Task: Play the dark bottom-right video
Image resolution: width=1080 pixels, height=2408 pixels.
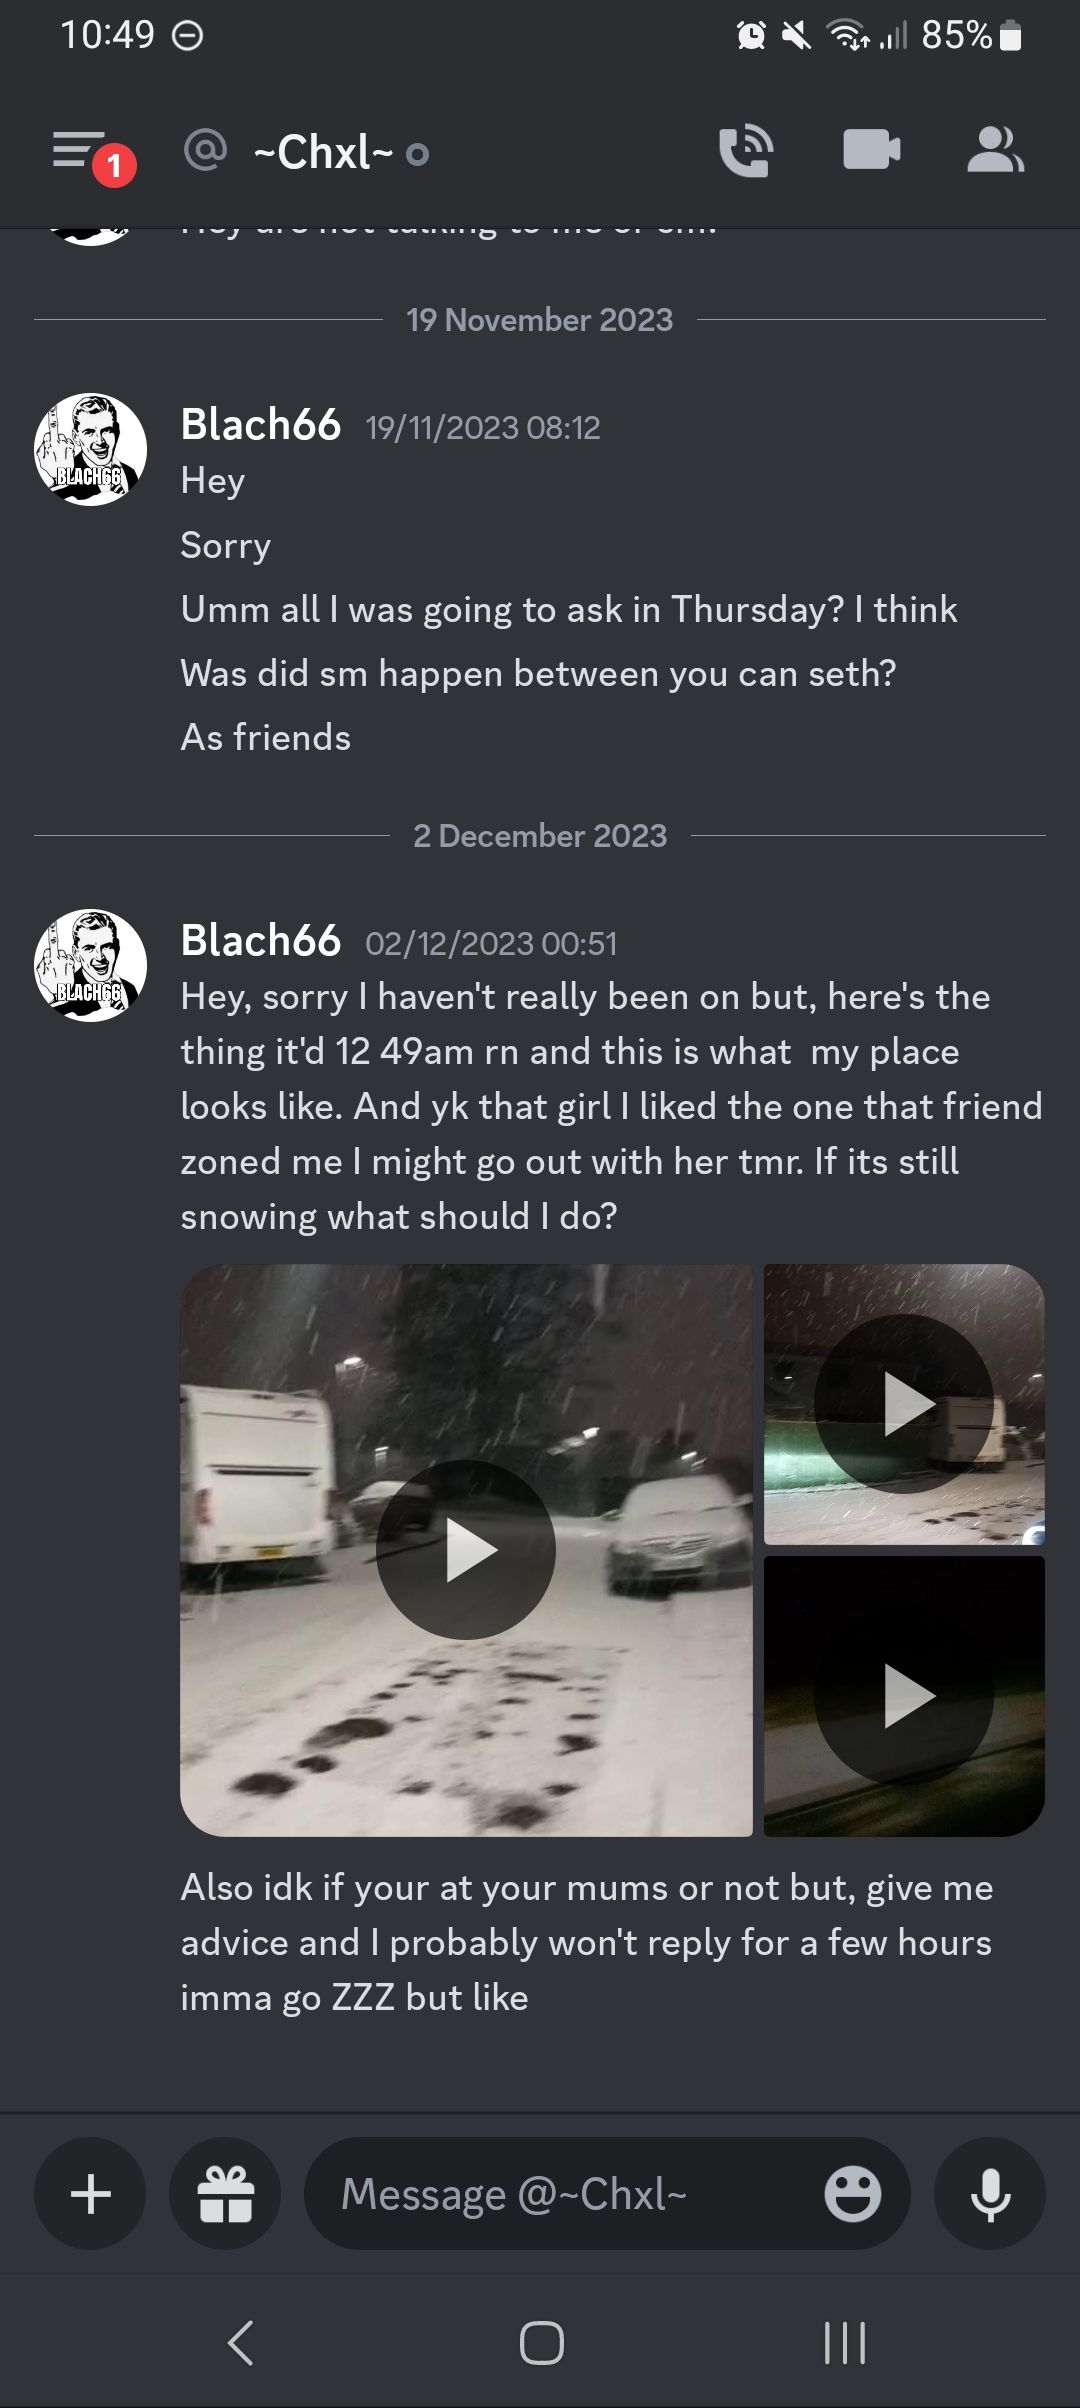Action: [904, 1696]
